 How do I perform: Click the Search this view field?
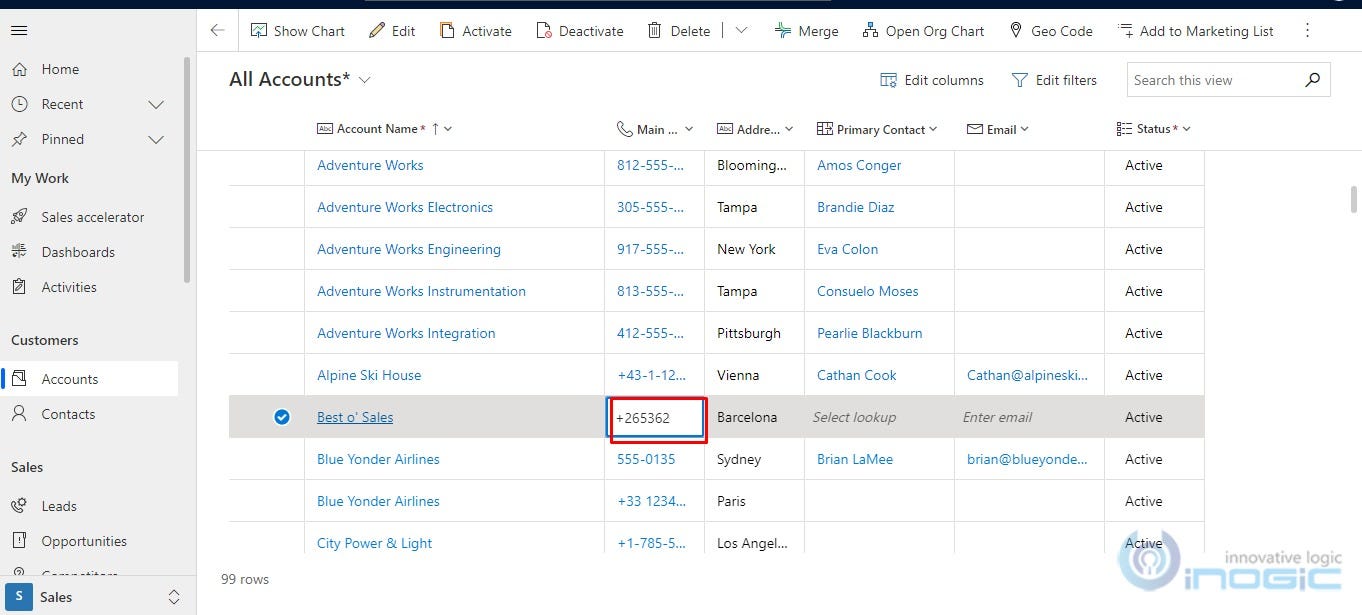click(1214, 80)
